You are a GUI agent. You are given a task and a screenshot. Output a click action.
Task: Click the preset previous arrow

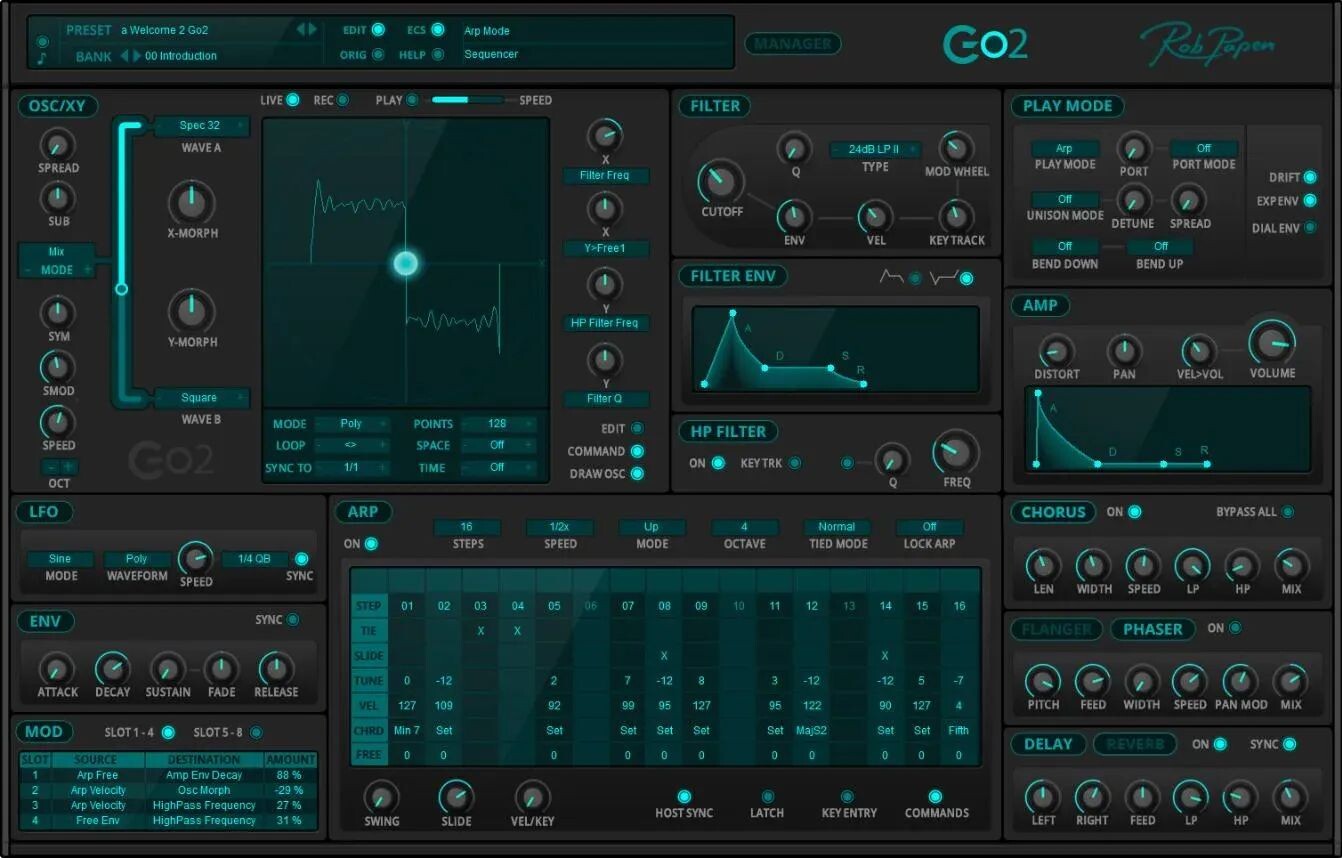tap(301, 30)
